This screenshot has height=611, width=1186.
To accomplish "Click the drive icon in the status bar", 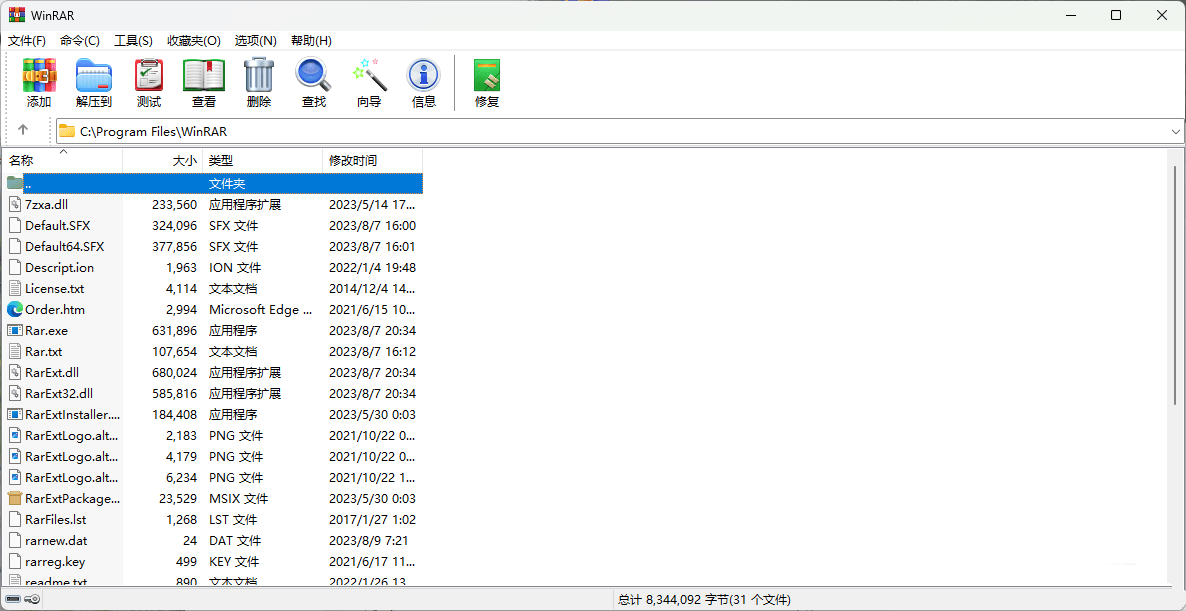I will [14, 600].
